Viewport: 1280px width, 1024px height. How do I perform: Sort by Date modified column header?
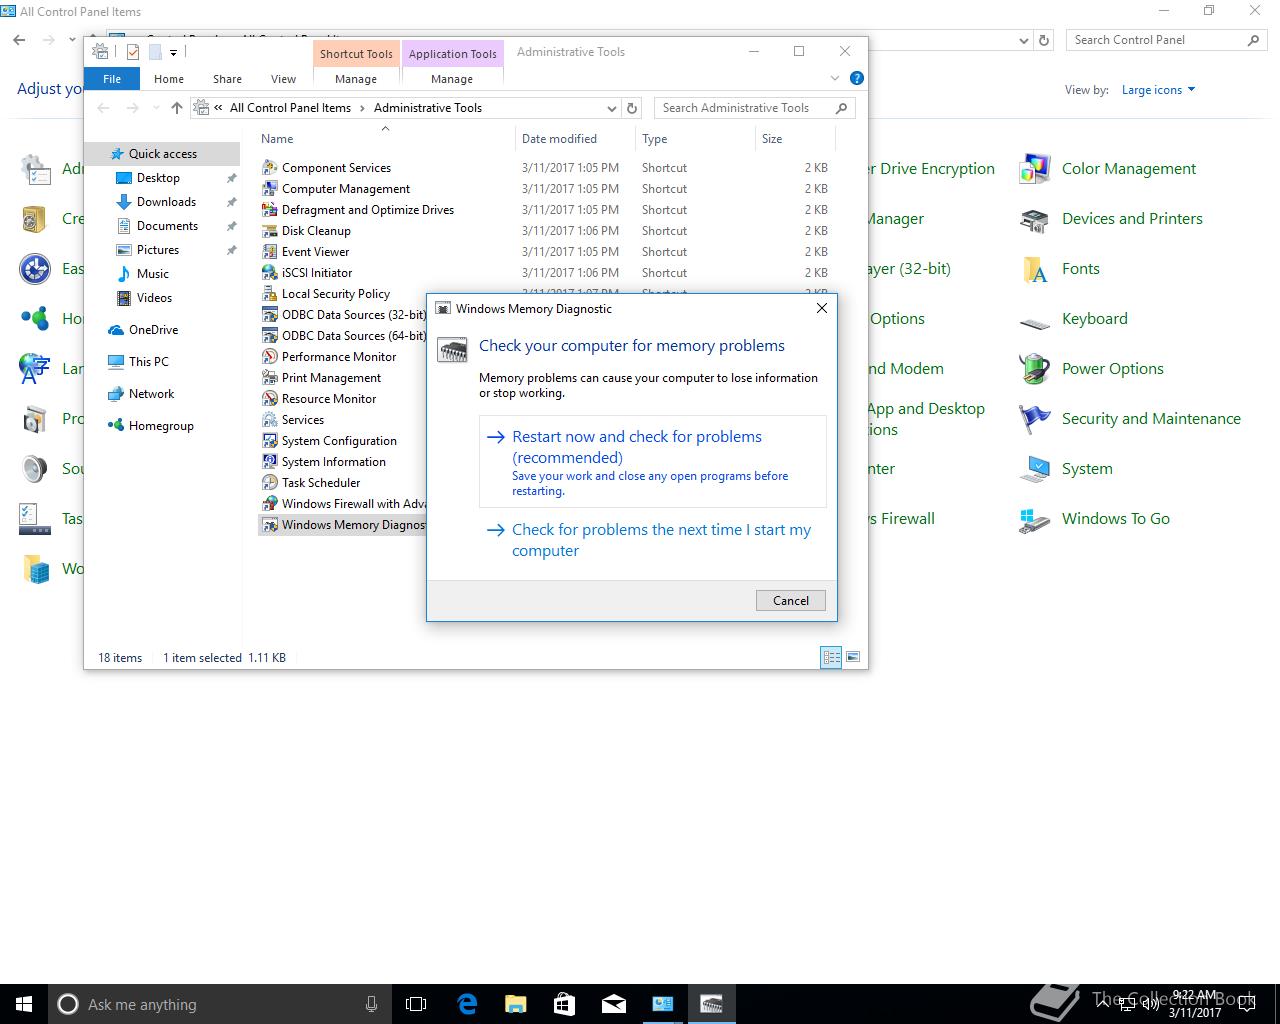(575, 139)
